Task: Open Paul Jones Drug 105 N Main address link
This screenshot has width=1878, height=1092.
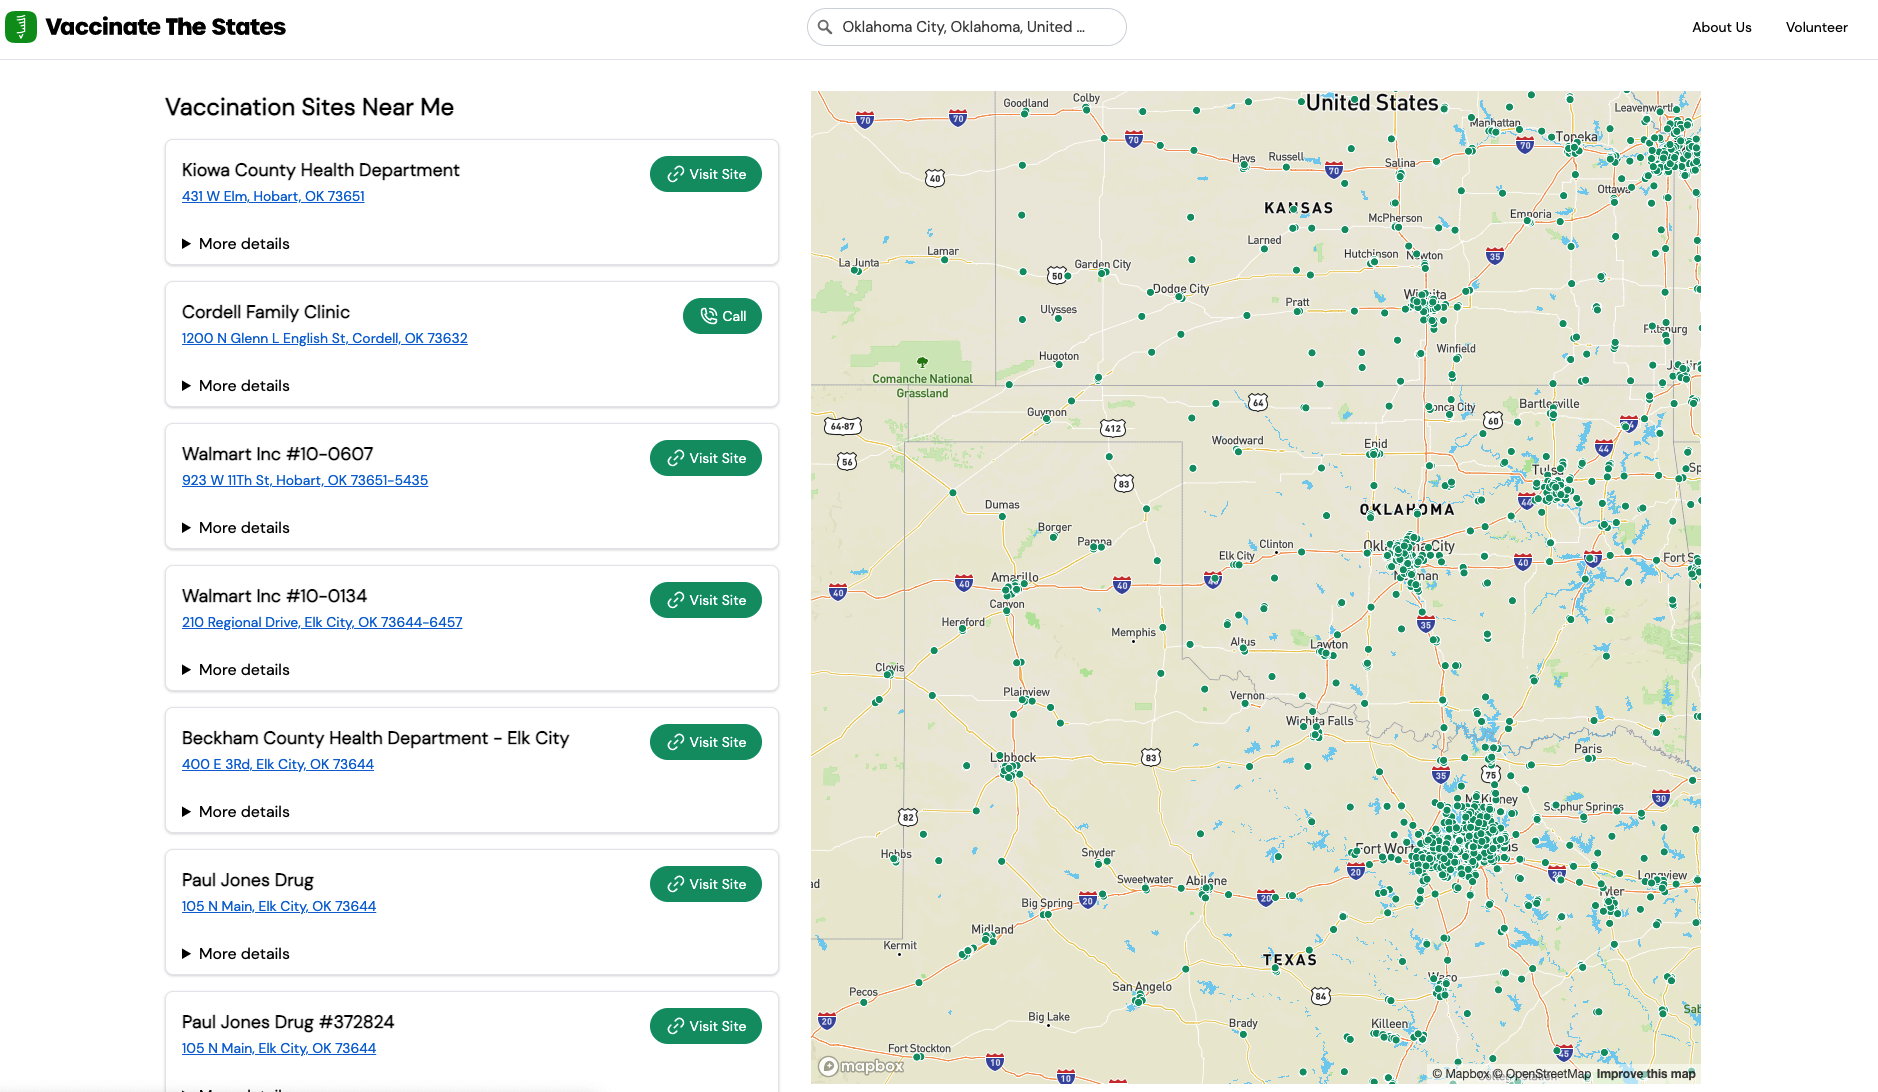Action: click(x=279, y=906)
